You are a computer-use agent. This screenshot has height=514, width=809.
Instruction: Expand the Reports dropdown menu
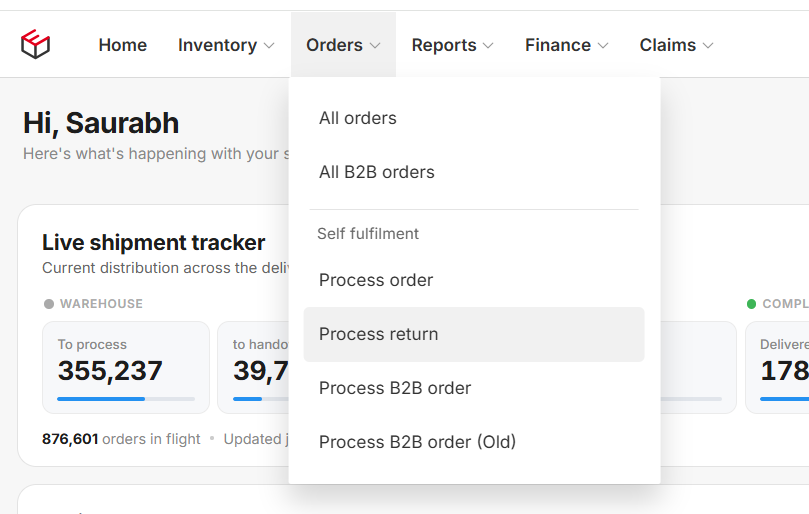click(452, 45)
